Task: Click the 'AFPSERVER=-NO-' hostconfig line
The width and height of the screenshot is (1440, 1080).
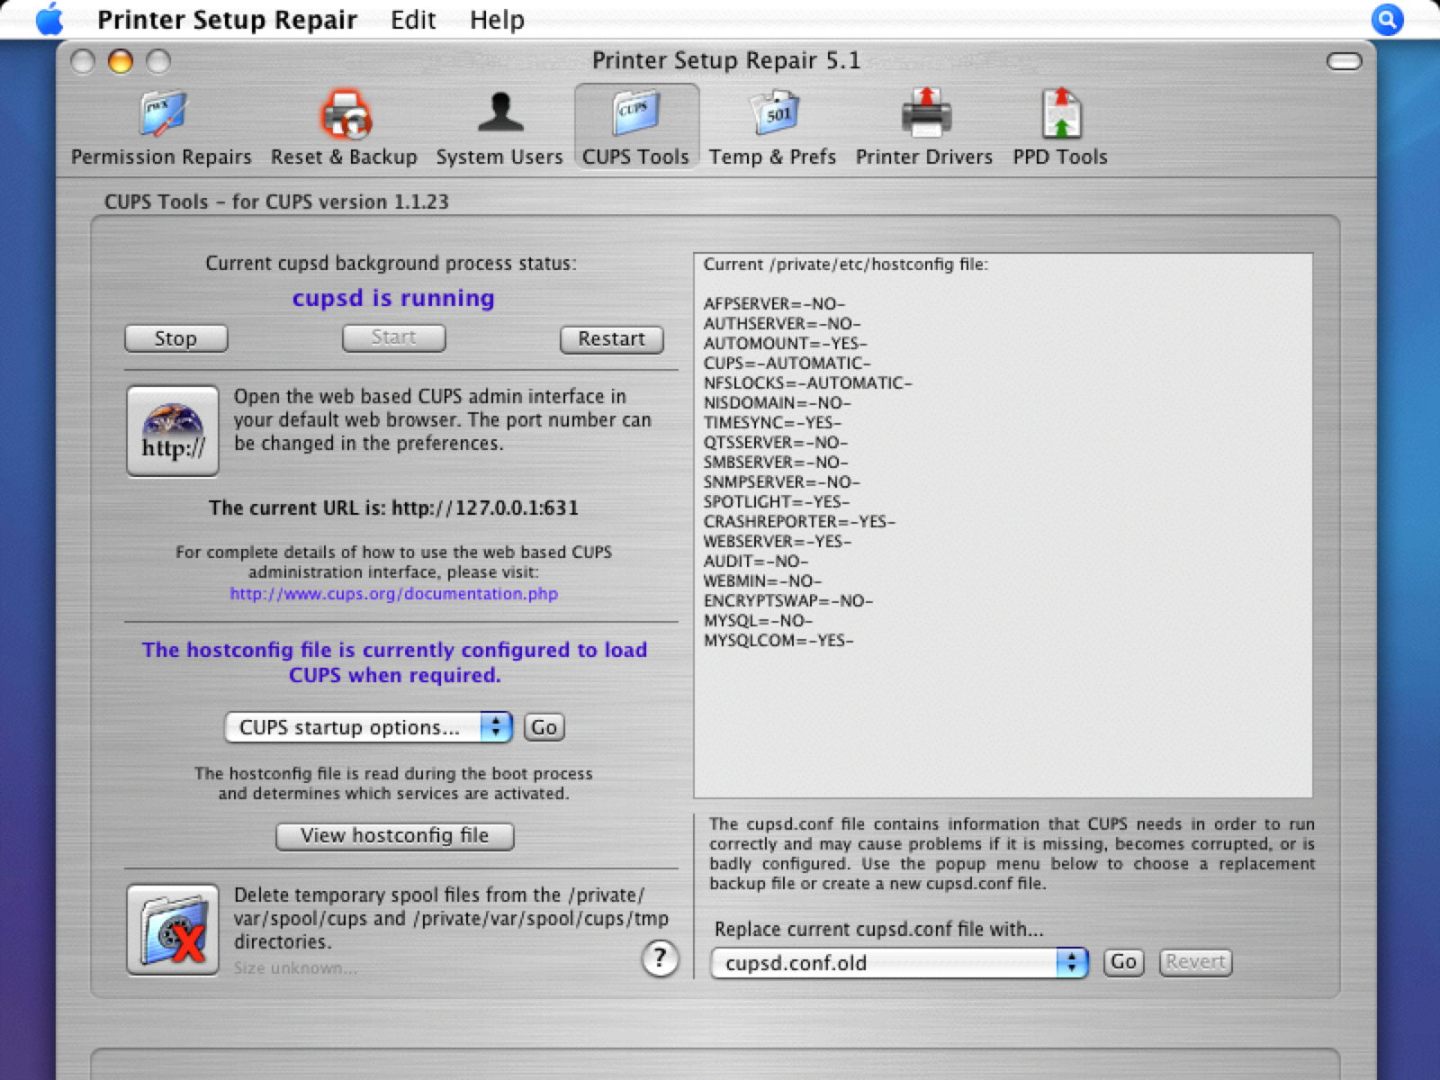Action: click(774, 304)
